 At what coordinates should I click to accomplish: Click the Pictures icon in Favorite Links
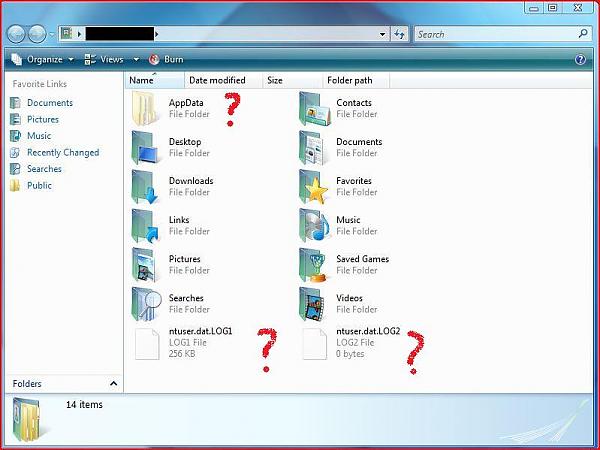point(15,119)
